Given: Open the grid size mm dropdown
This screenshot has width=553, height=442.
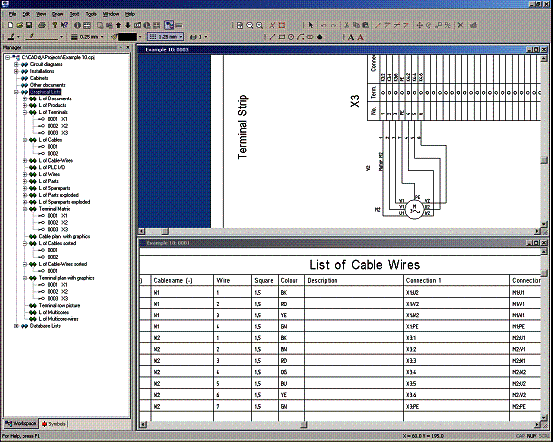Looking at the screenshot, I should point(181,37).
